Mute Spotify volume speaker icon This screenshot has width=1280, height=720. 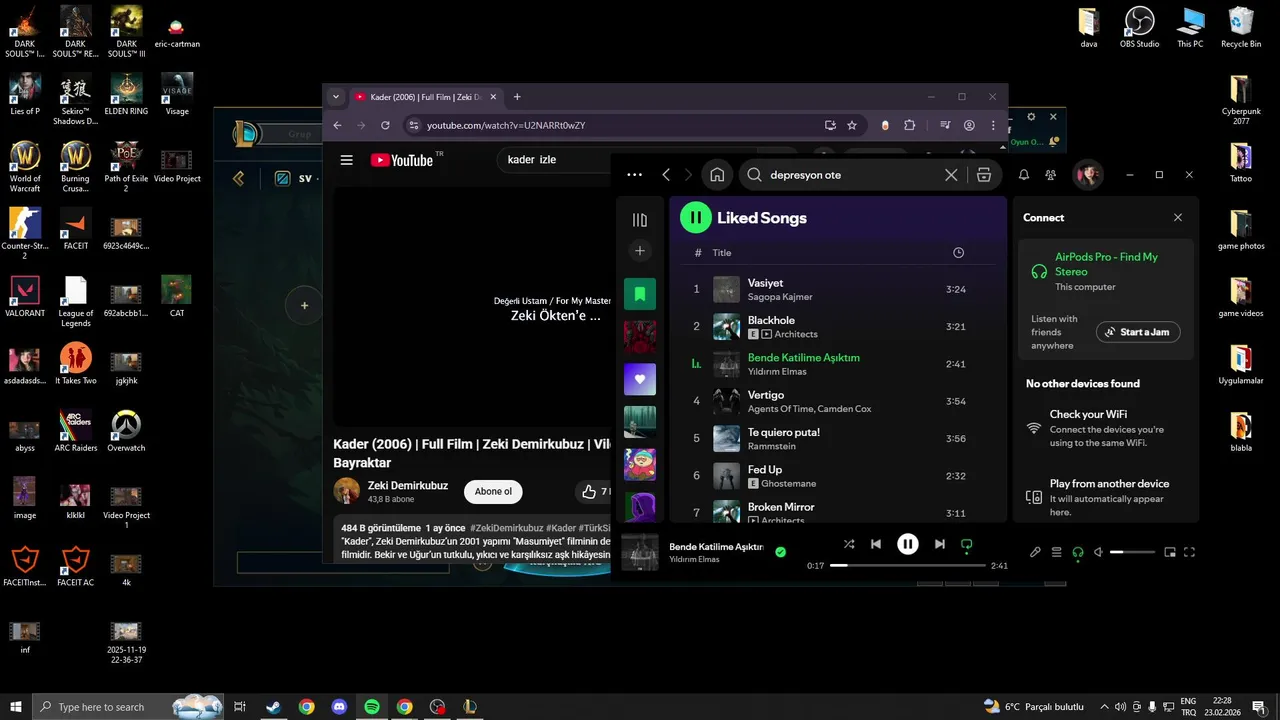[x=1098, y=552]
